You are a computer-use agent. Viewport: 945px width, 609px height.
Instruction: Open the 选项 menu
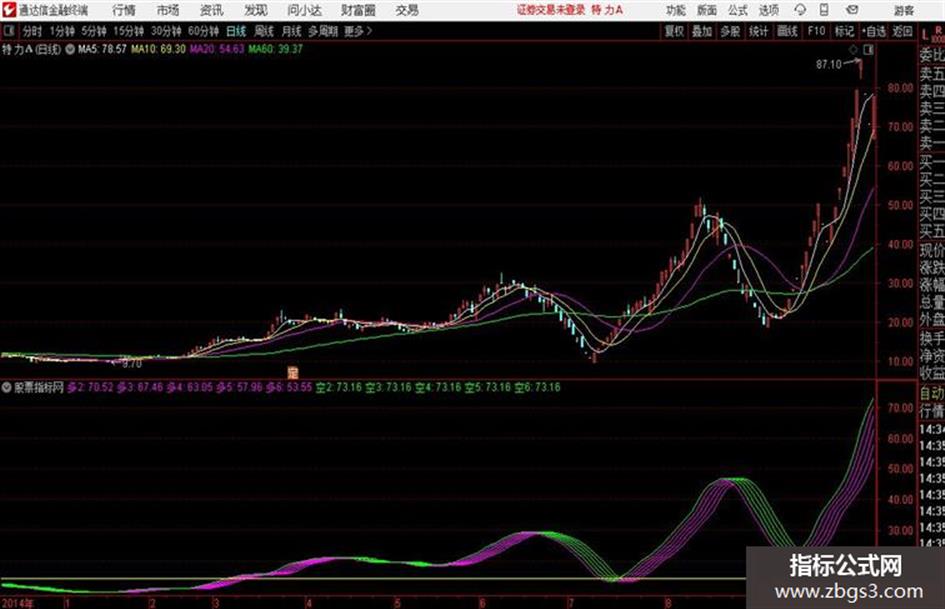click(x=769, y=10)
